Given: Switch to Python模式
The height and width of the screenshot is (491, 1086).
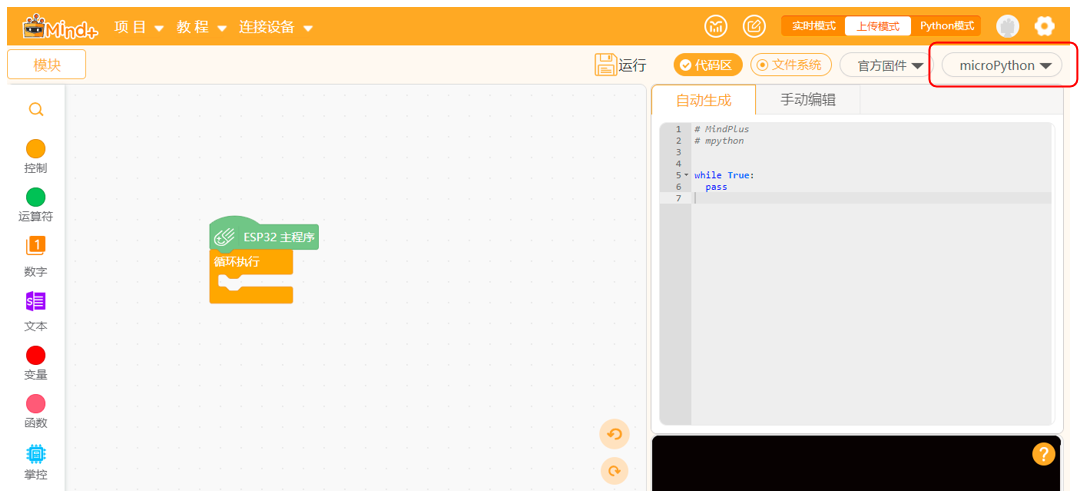Looking at the screenshot, I should click(946, 26).
